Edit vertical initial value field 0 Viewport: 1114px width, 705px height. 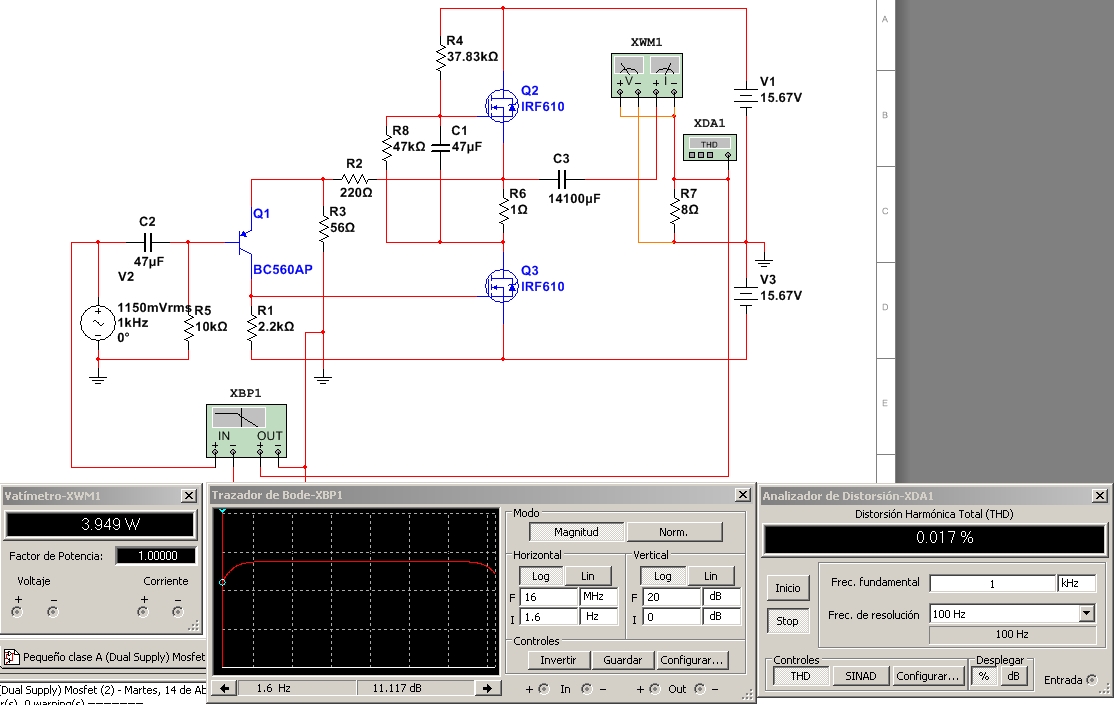(x=672, y=617)
